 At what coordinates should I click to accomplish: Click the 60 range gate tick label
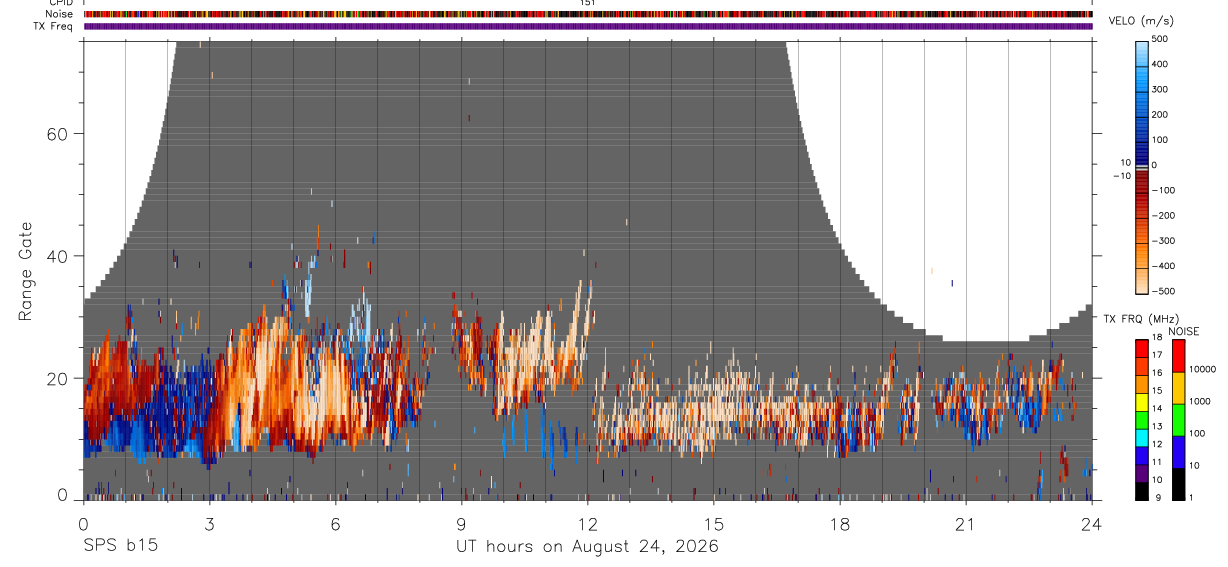[55, 134]
